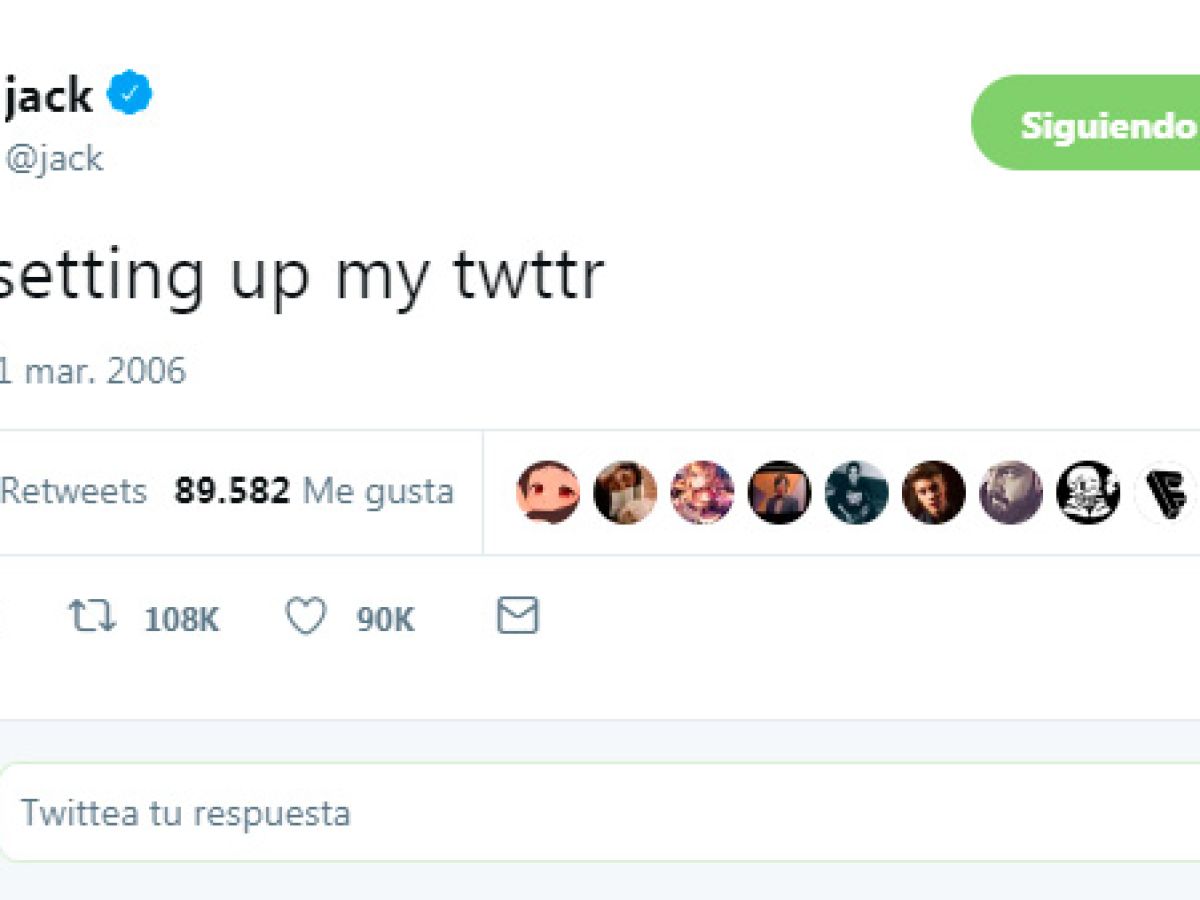Like the tweet with the heart icon

point(305,618)
